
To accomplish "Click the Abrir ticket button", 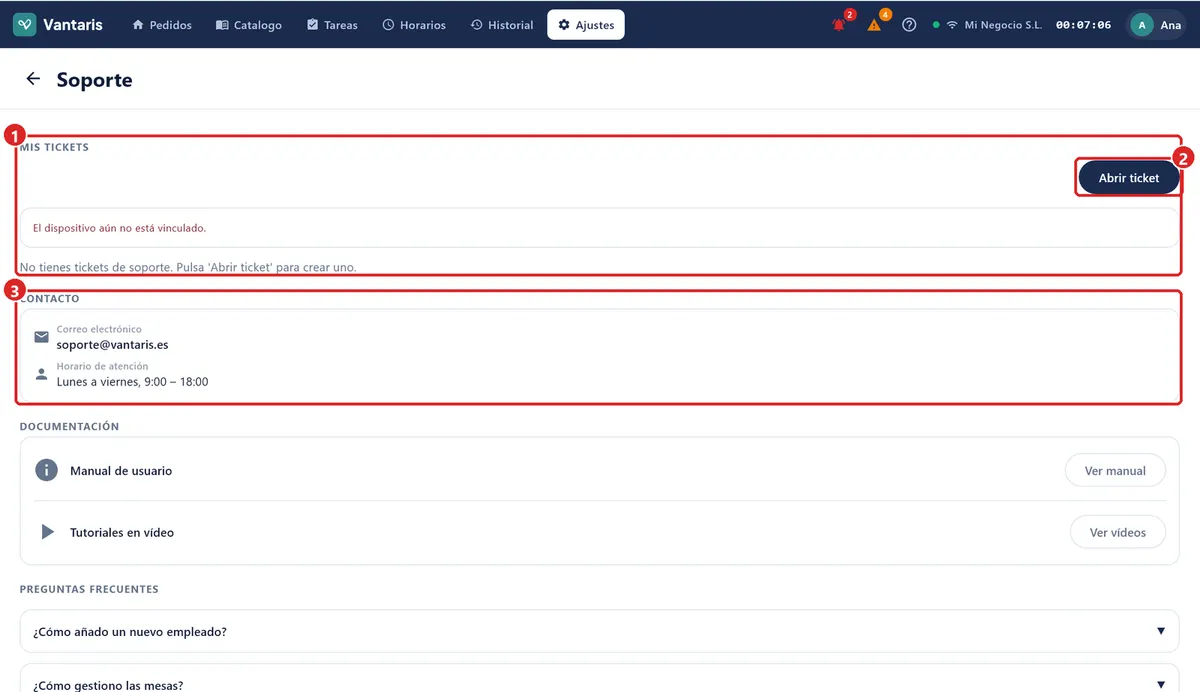I will coord(1129,178).
